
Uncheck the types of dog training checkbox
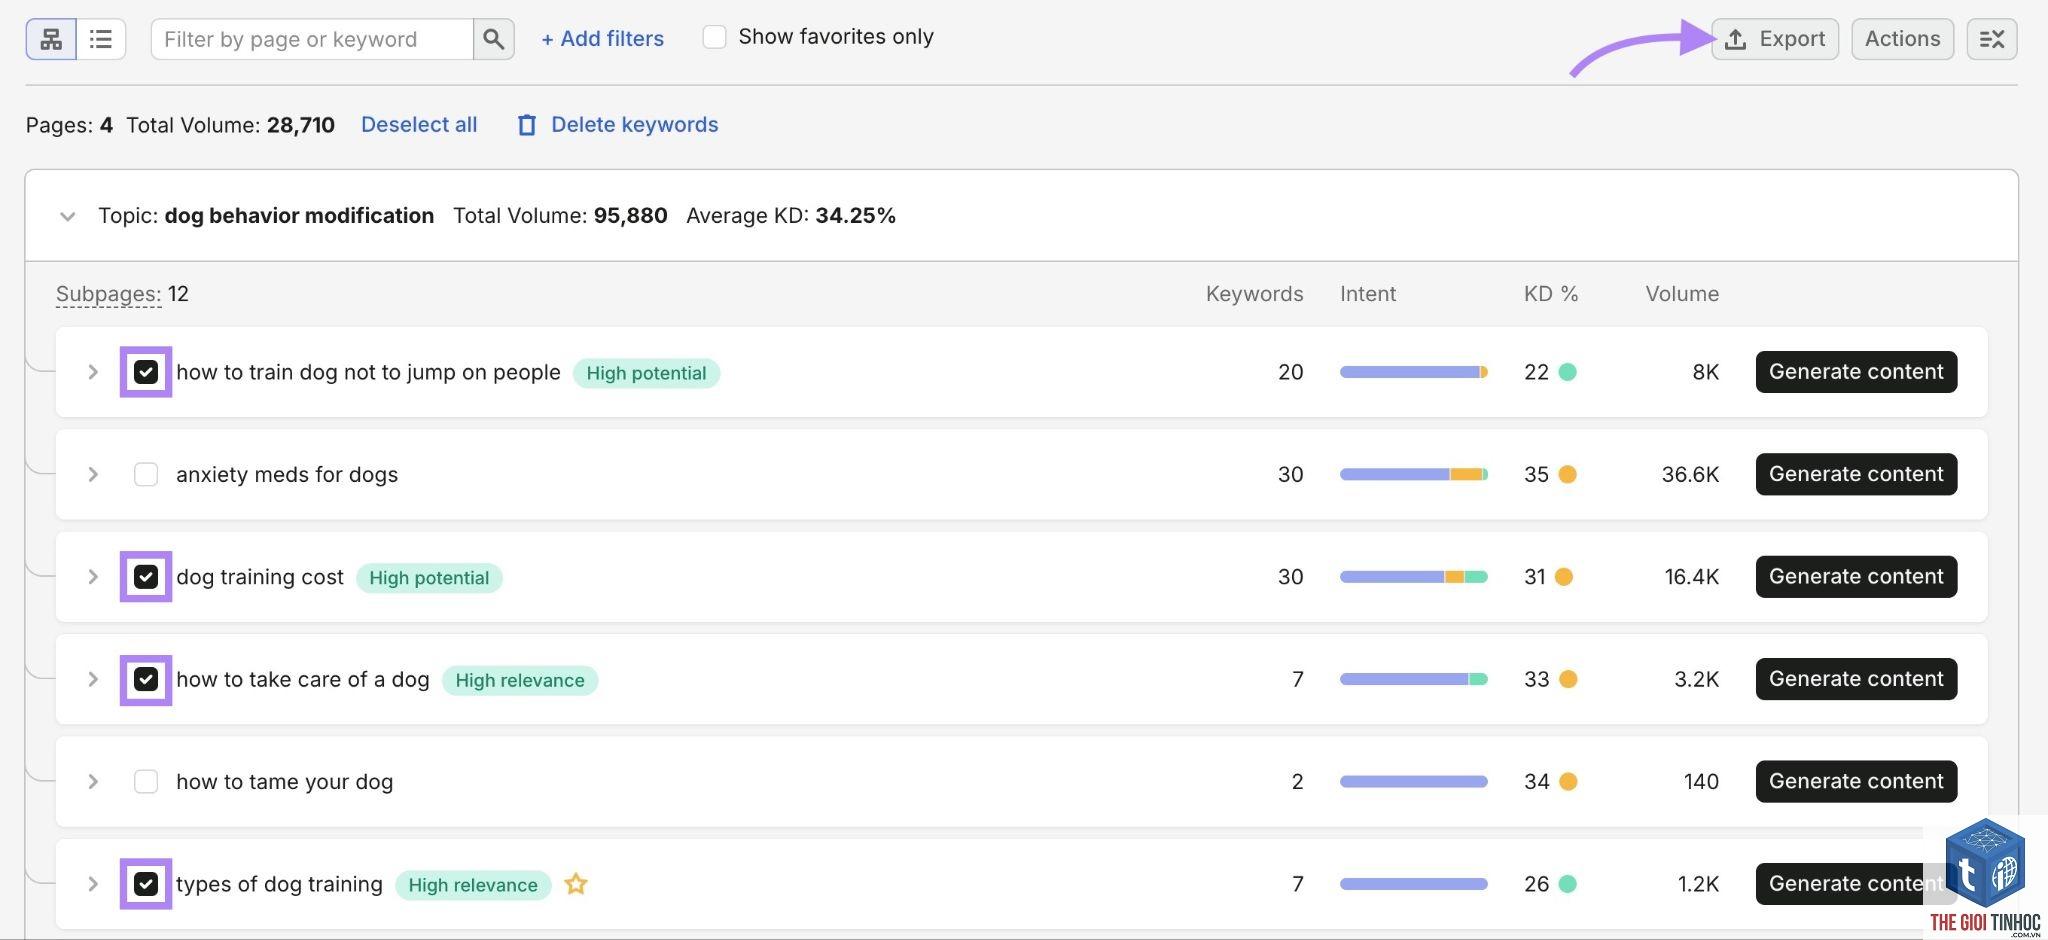click(146, 884)
